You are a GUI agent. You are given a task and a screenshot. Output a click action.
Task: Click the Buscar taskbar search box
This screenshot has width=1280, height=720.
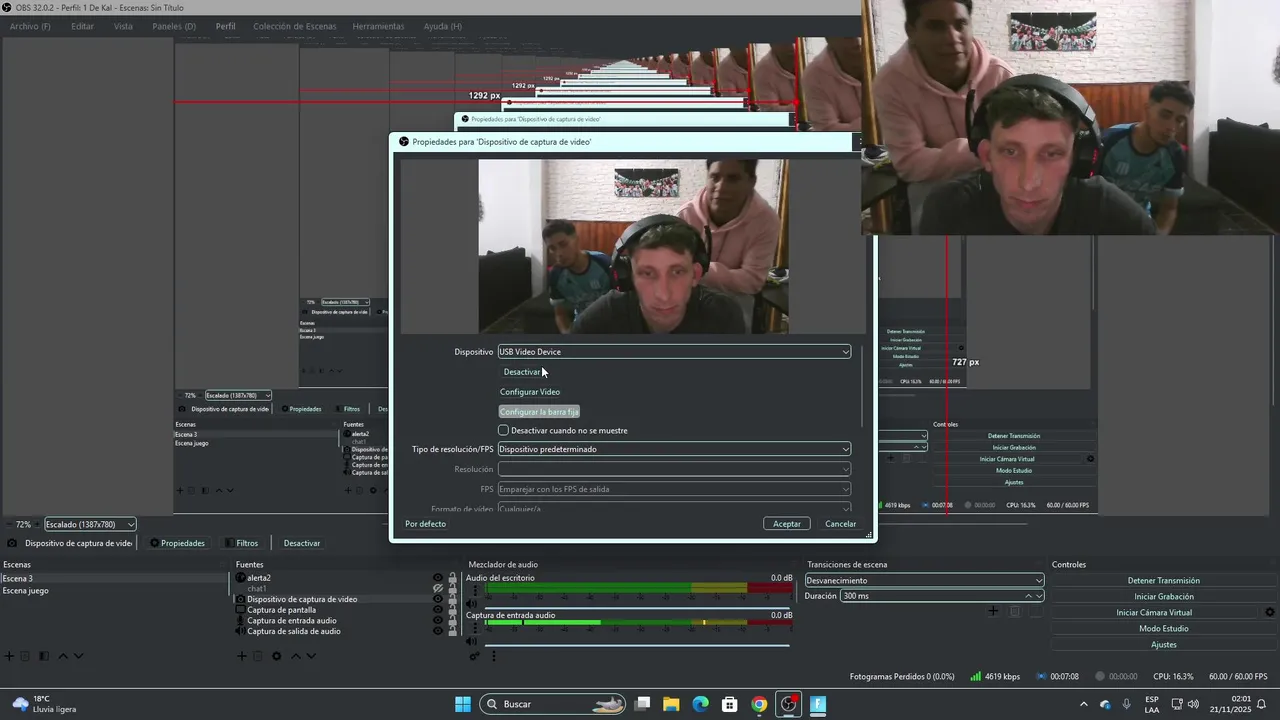pos(552,704)
